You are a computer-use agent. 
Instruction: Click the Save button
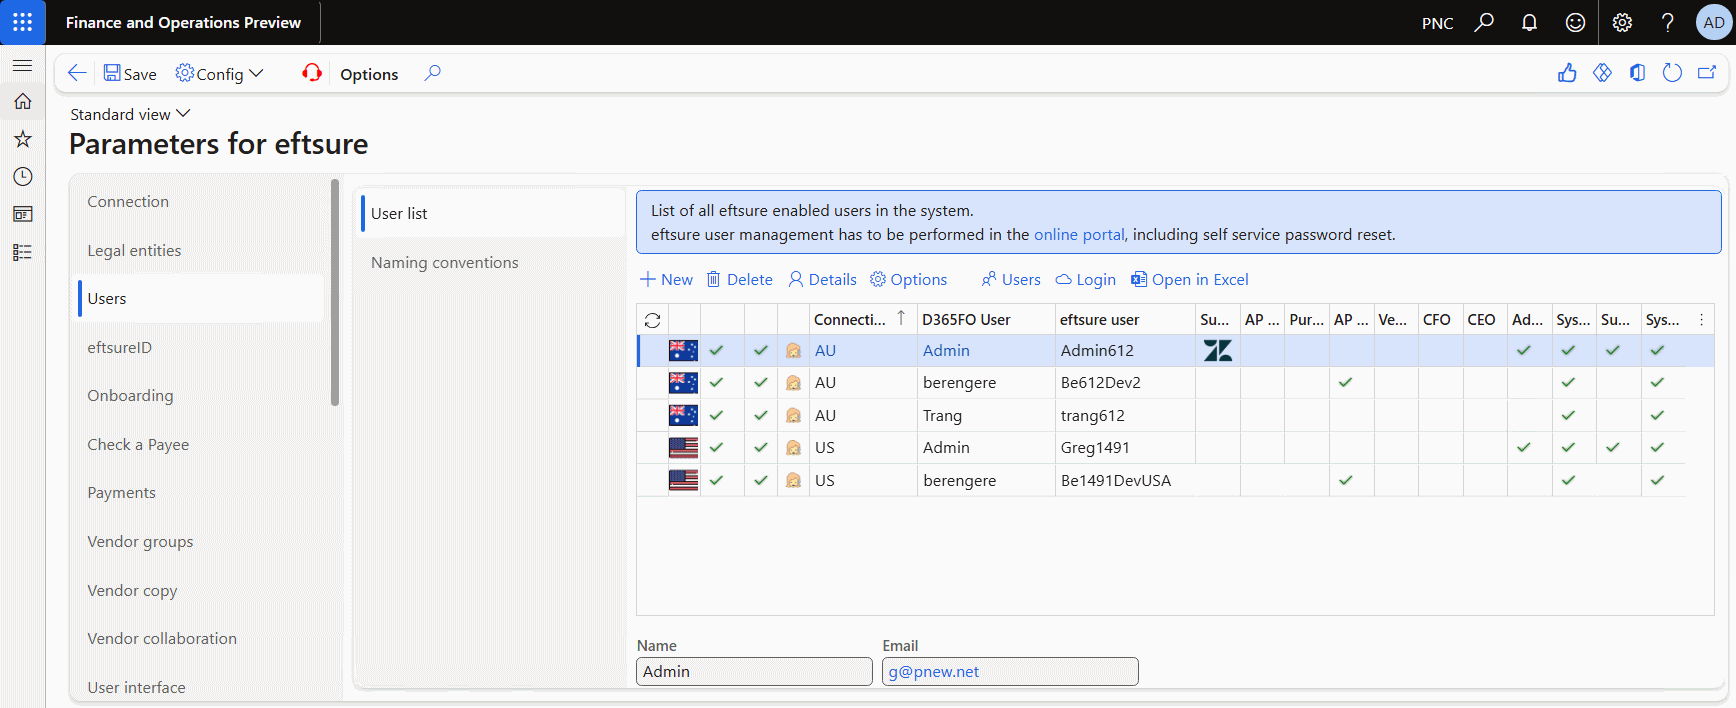coord(130,73)
